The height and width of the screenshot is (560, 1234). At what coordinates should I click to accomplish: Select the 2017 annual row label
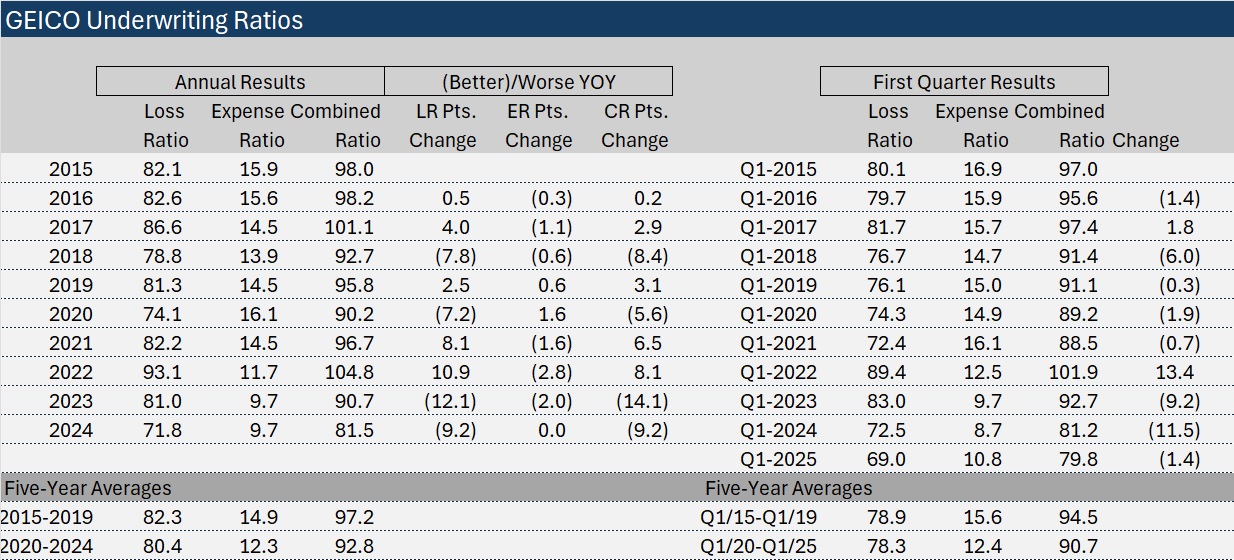(x=71, y=227)
